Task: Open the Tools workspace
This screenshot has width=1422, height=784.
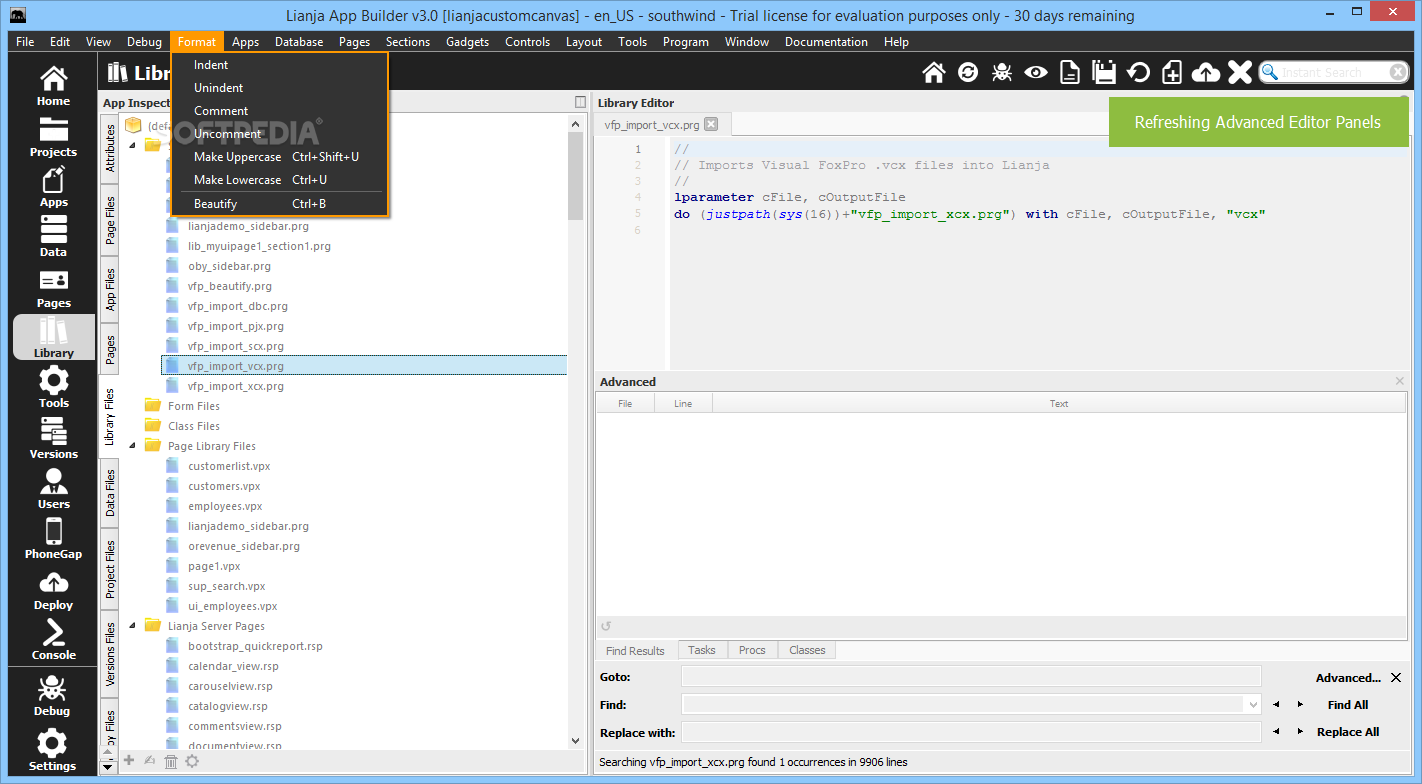Action: coord(53,388)
